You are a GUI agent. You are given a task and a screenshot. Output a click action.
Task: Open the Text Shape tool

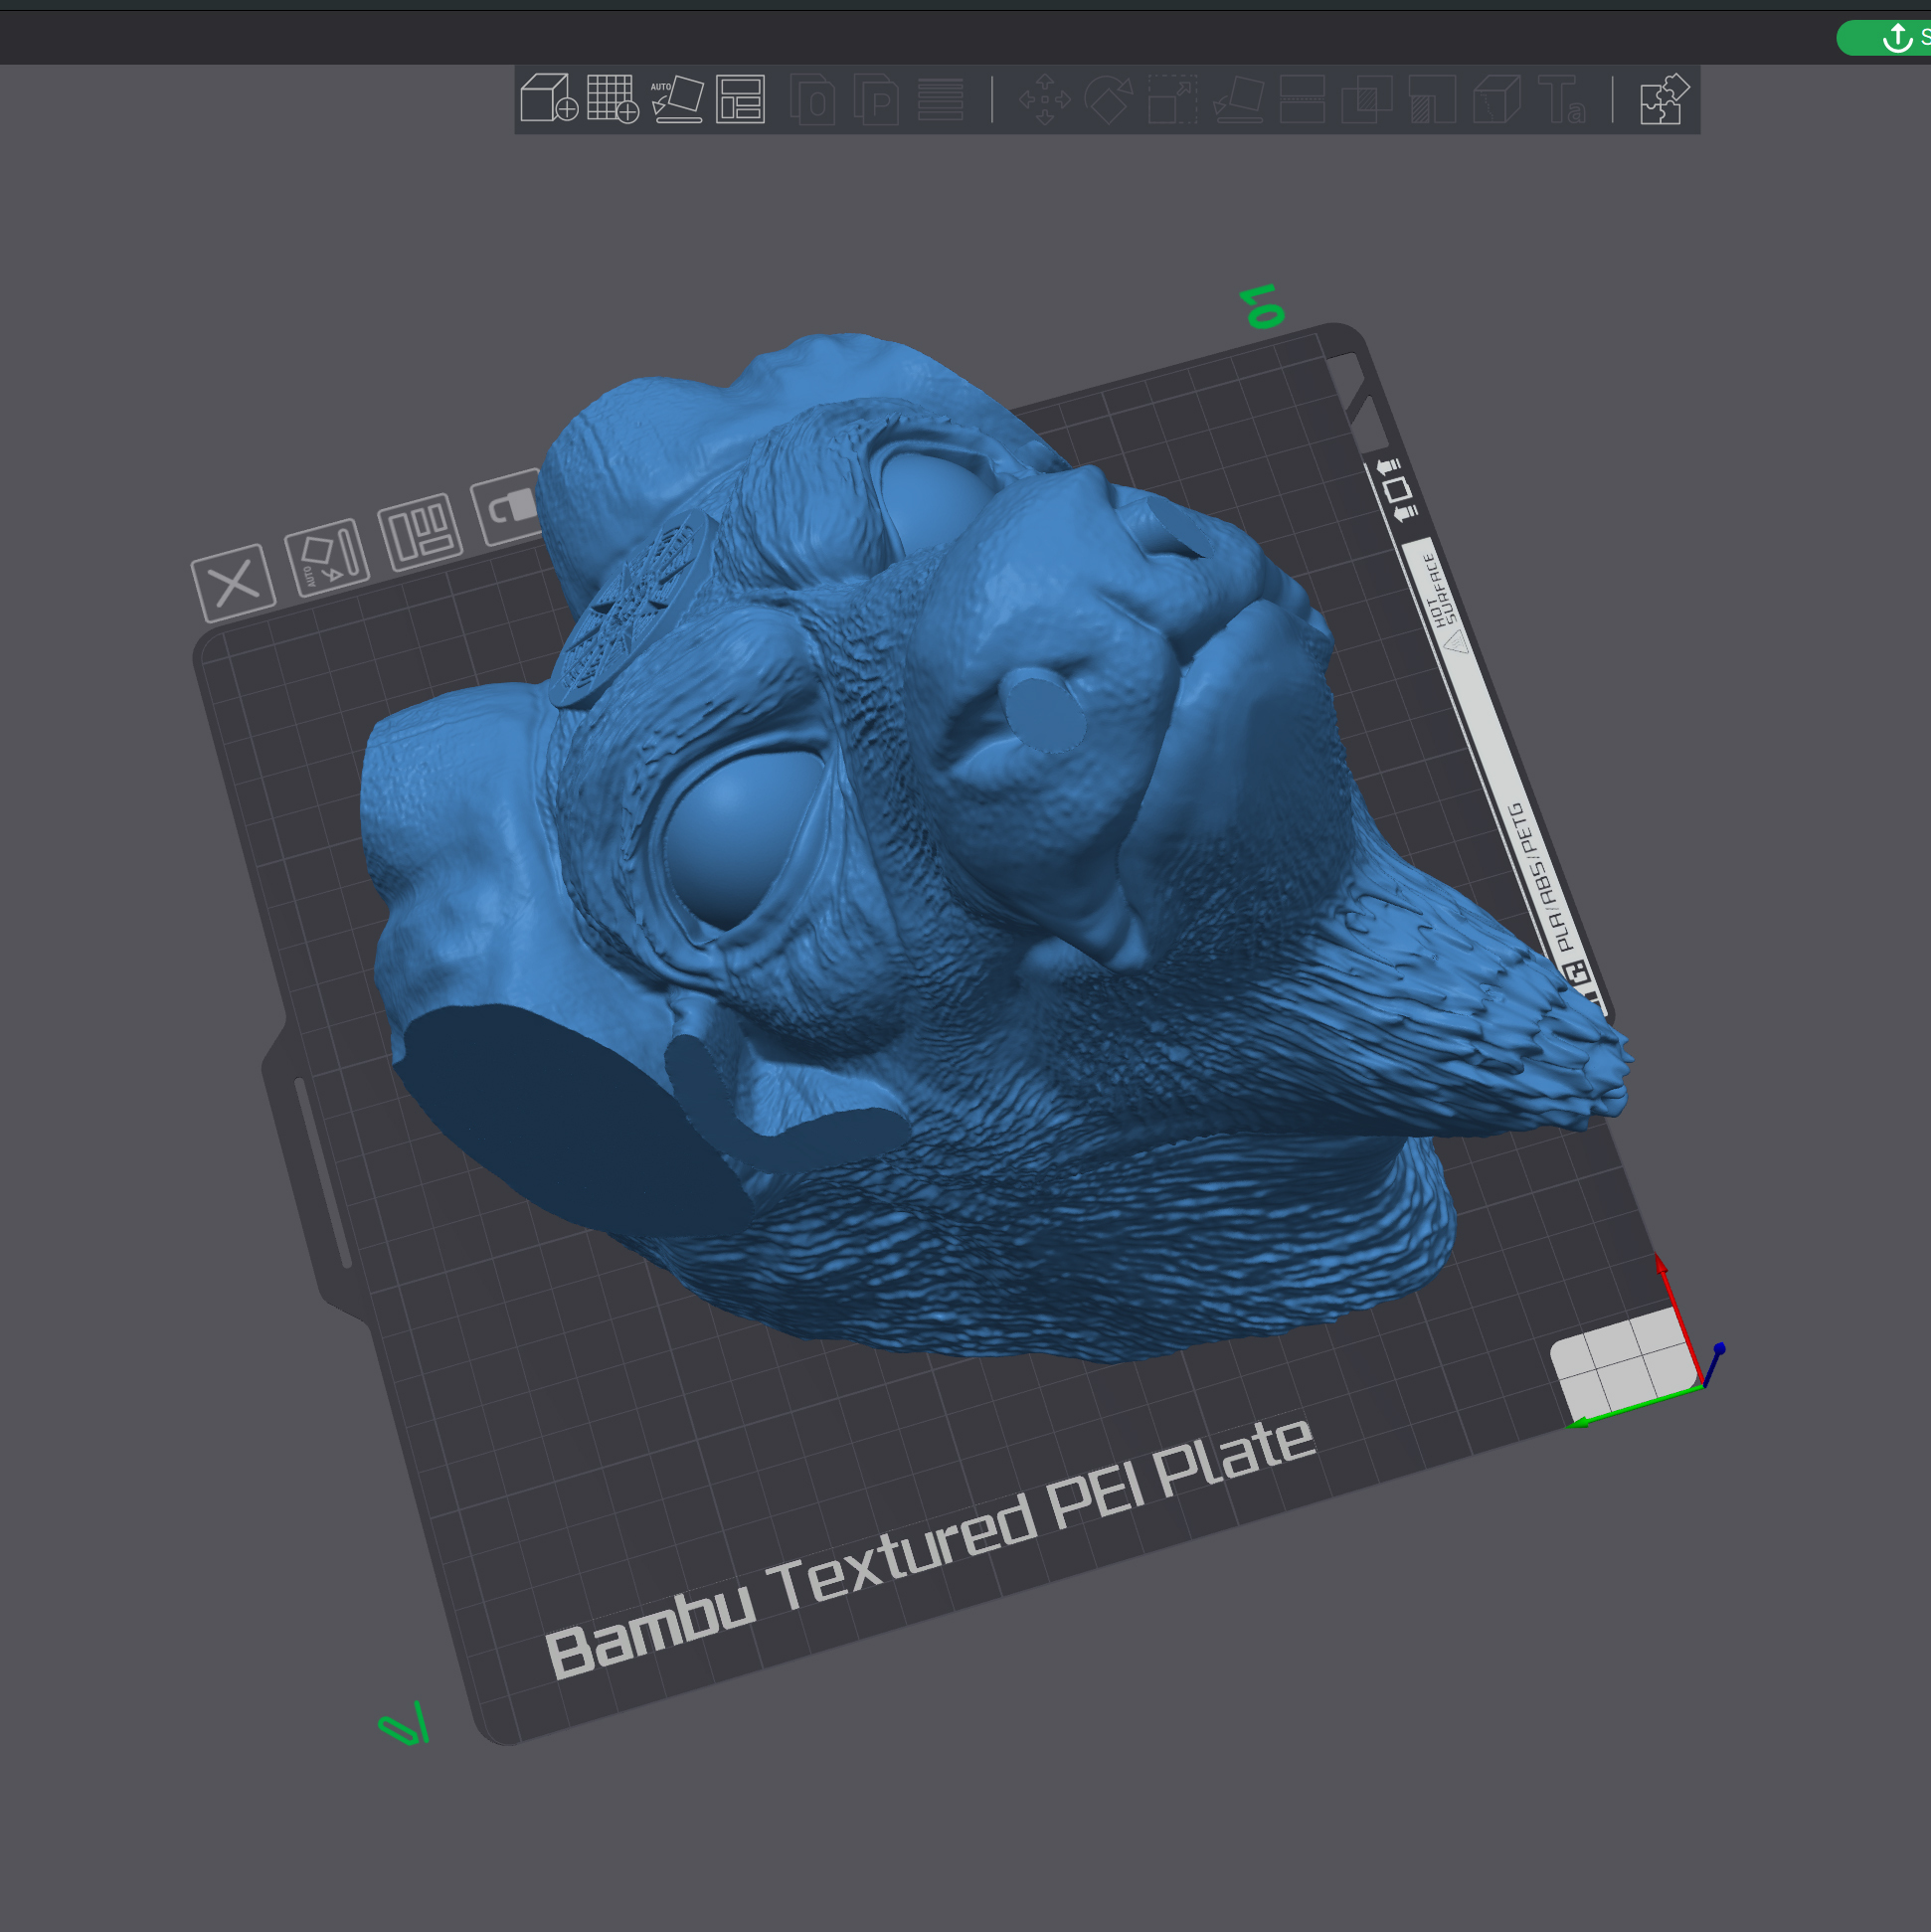1561,99
